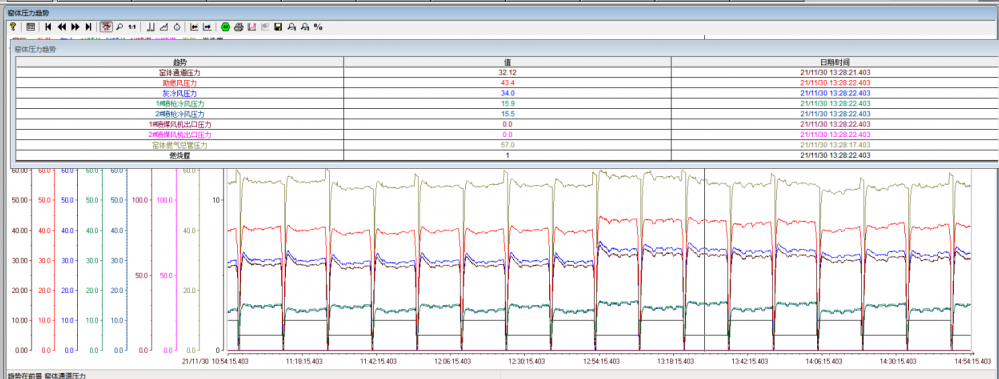Screen dimensions: 999x379
Task: Click the green round status icon
Action: pyautogui.click(x=226, y=27)
